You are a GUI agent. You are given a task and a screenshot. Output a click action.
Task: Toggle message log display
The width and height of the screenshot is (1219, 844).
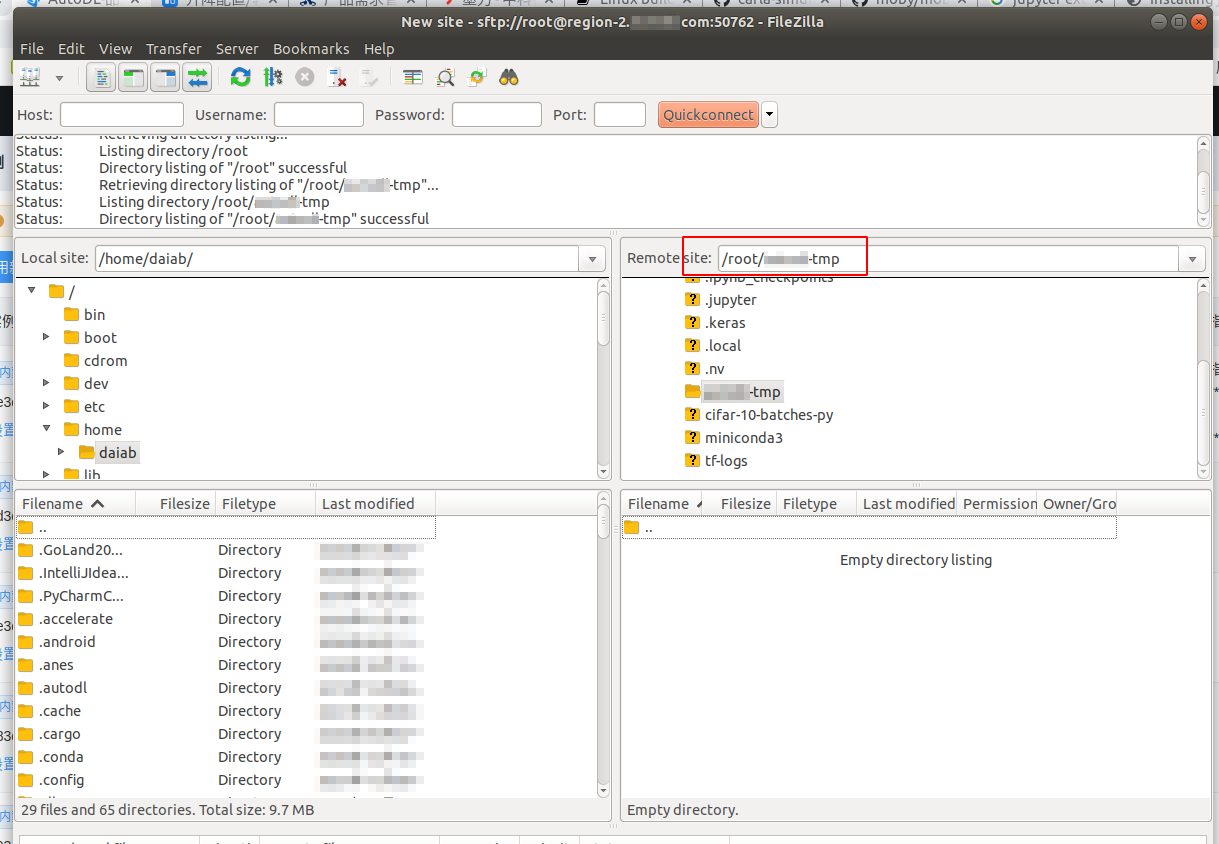100,77
